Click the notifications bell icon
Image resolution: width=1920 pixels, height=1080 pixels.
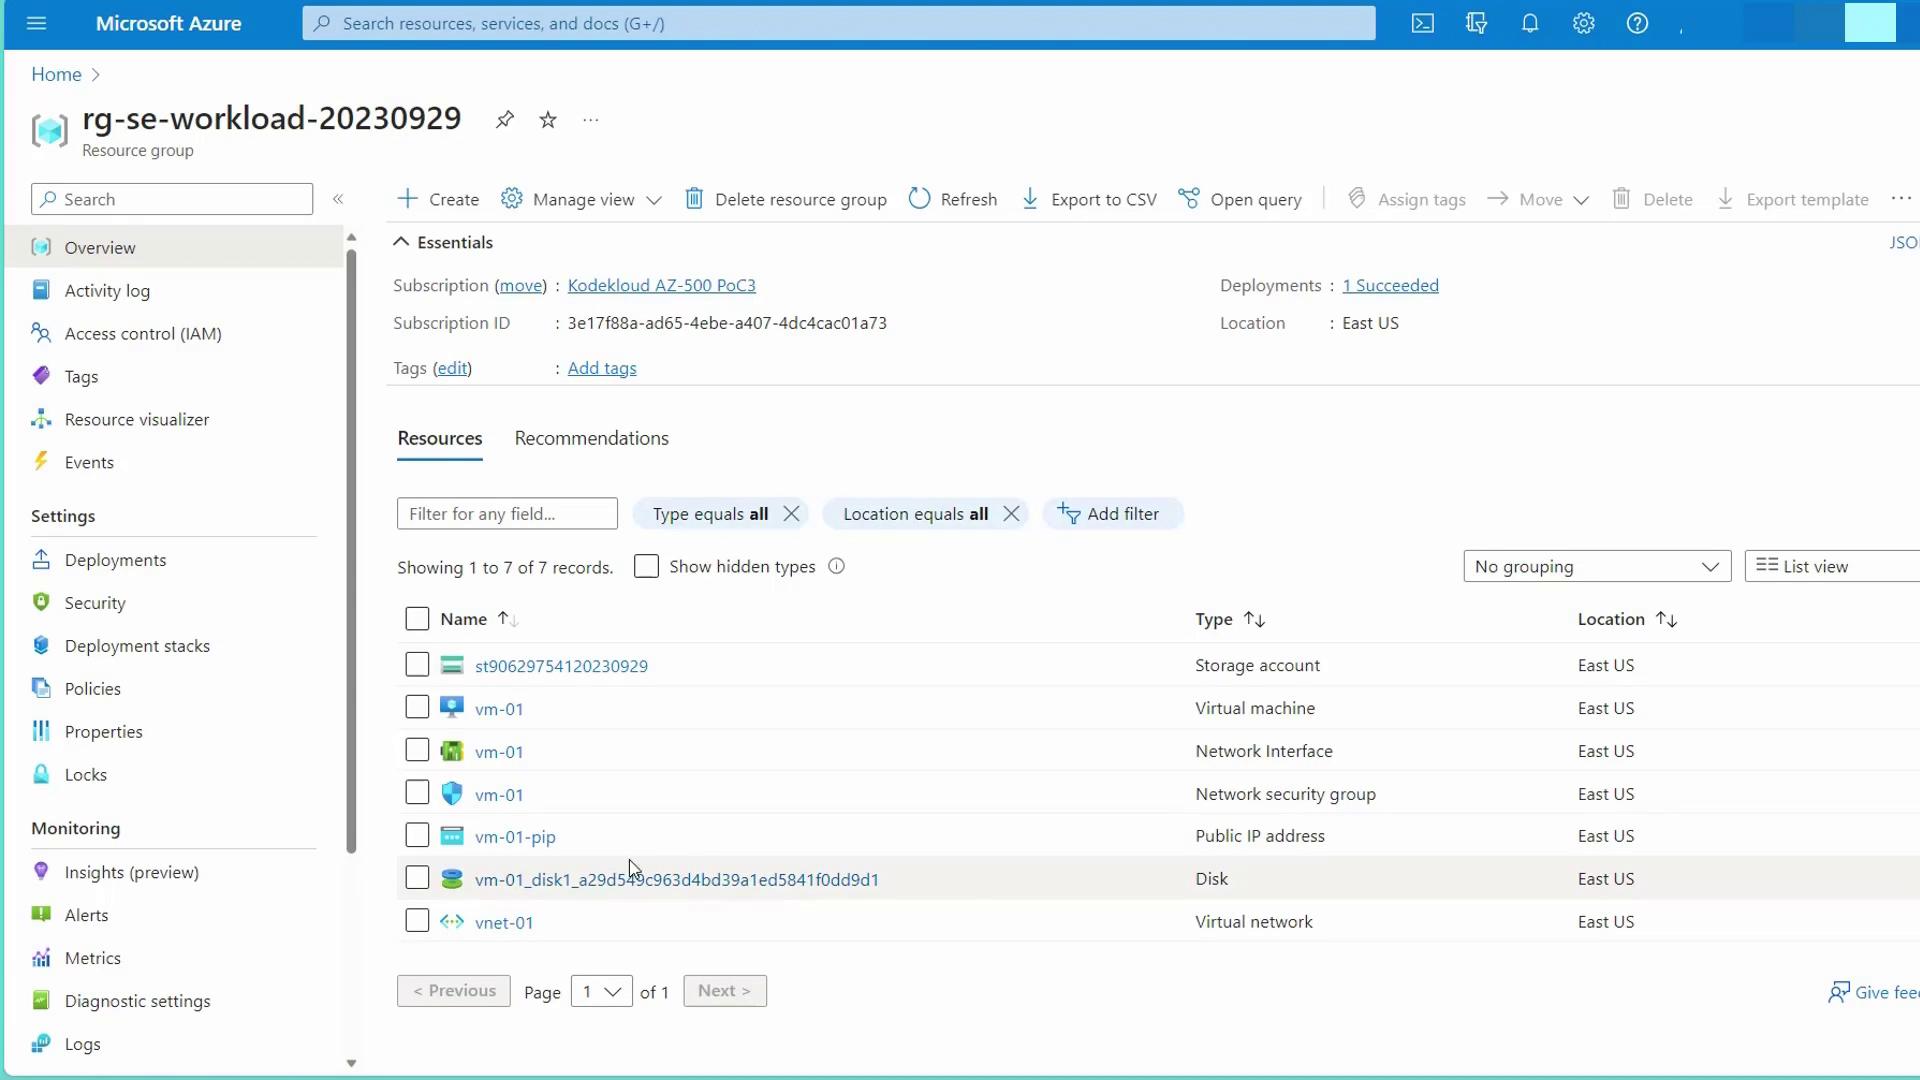click(x=1529, y=23)
